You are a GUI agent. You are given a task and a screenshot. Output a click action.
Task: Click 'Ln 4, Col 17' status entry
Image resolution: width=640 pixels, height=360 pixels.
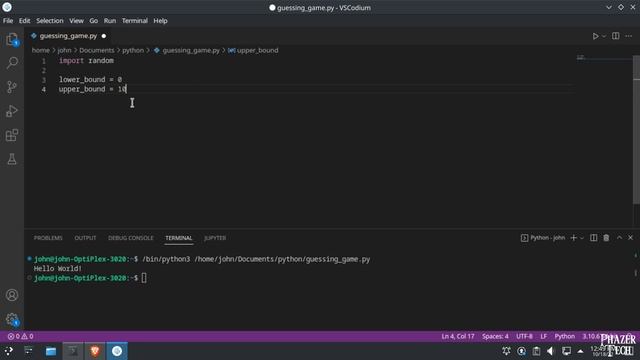(458, 336)
